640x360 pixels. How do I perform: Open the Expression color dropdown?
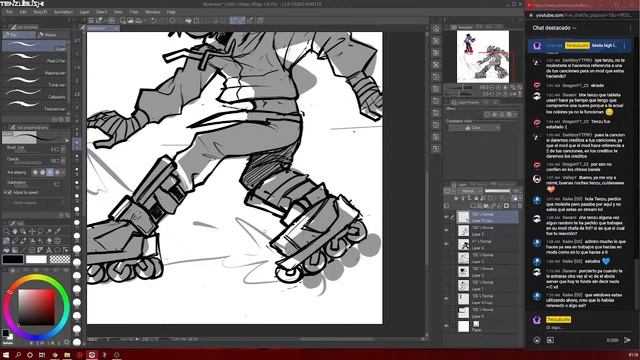[x=474, y=128]
